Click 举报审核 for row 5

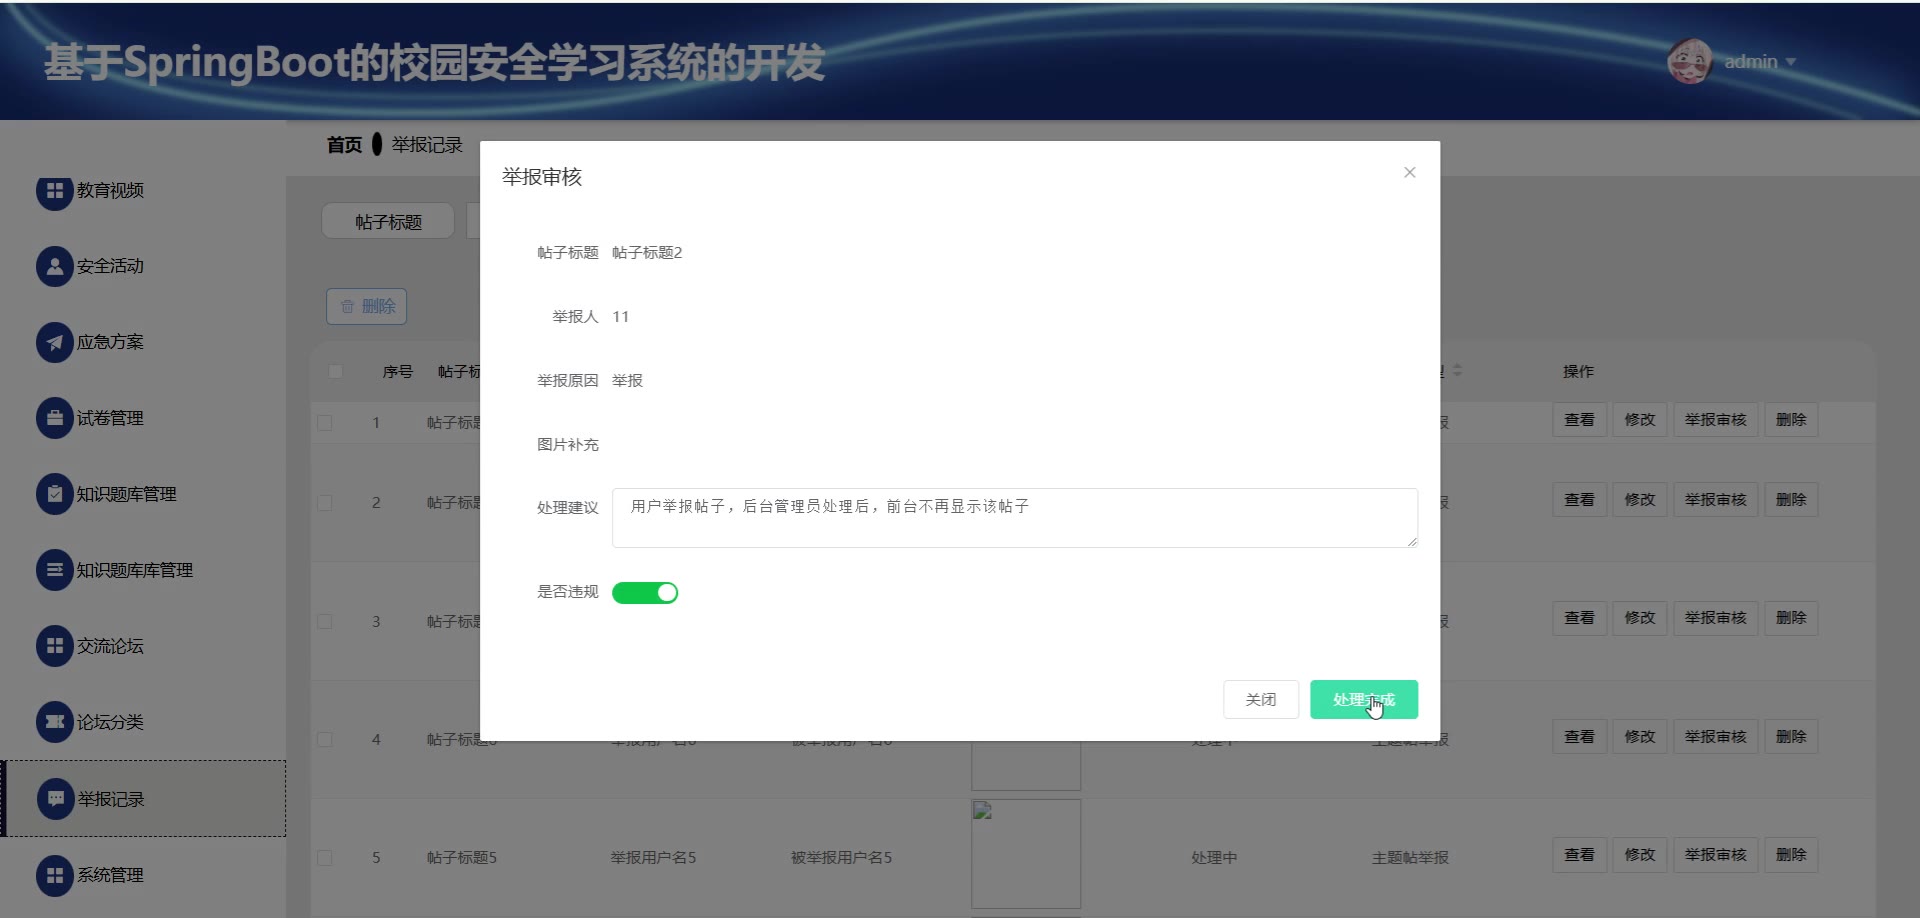[1716, 855]
